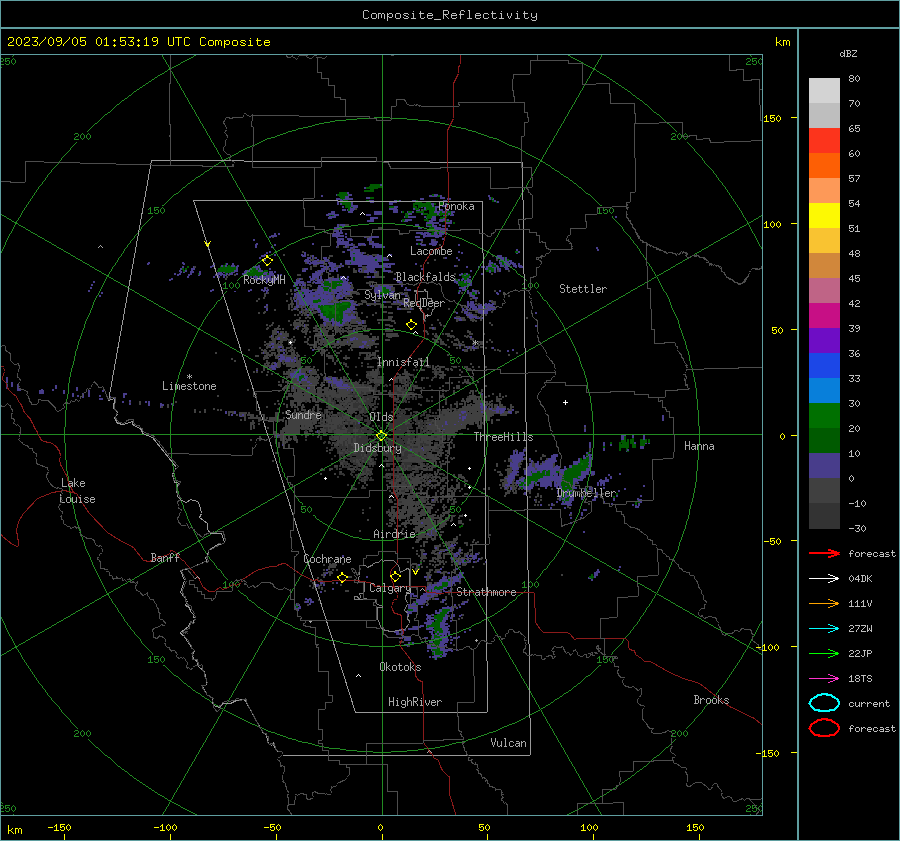Click the Sylvan label
Image resolution: width=900 pixels, height=841 pixels.
click(382, 295)
